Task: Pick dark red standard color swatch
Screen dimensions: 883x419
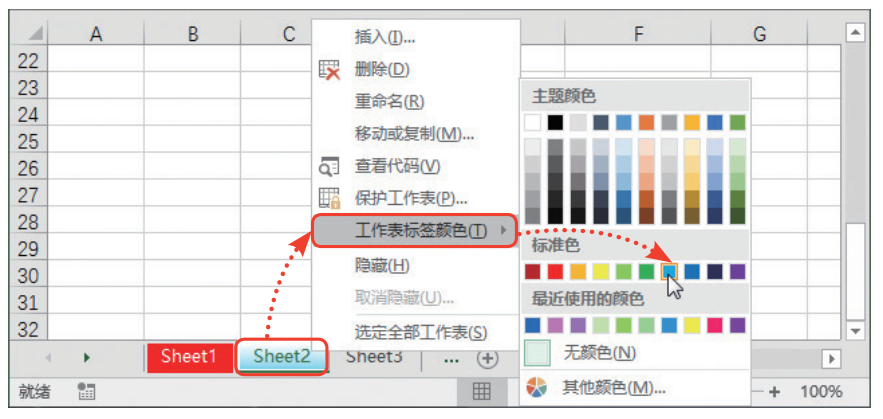Action: coord(532,272)
